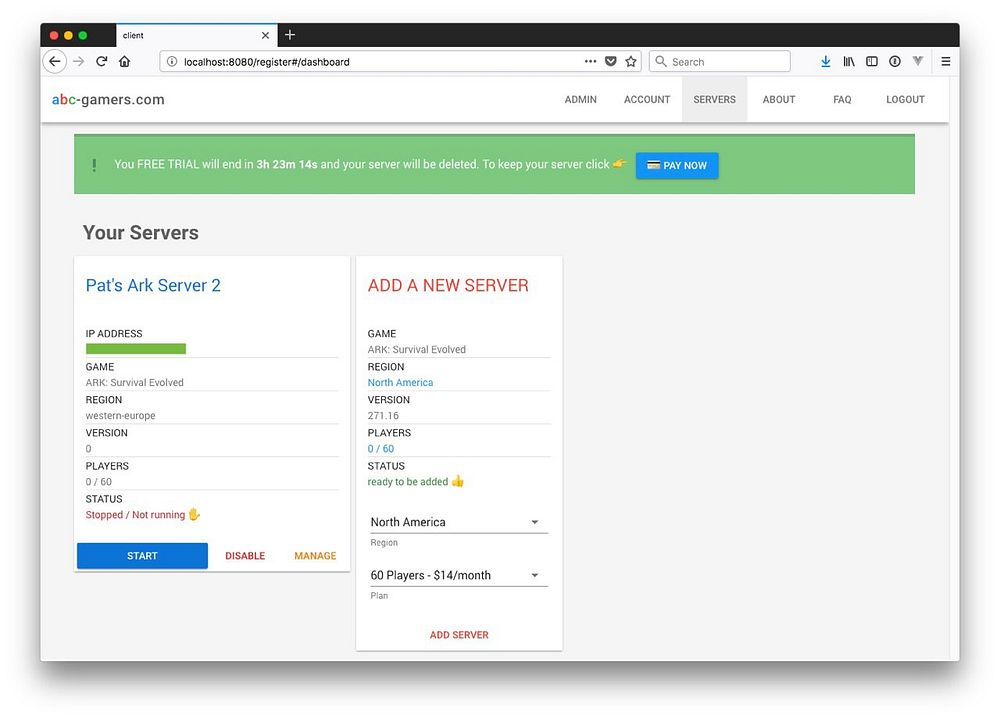Click the Vue devtools extension icon
The image size is (1000, 719).
tap(918, 61)
